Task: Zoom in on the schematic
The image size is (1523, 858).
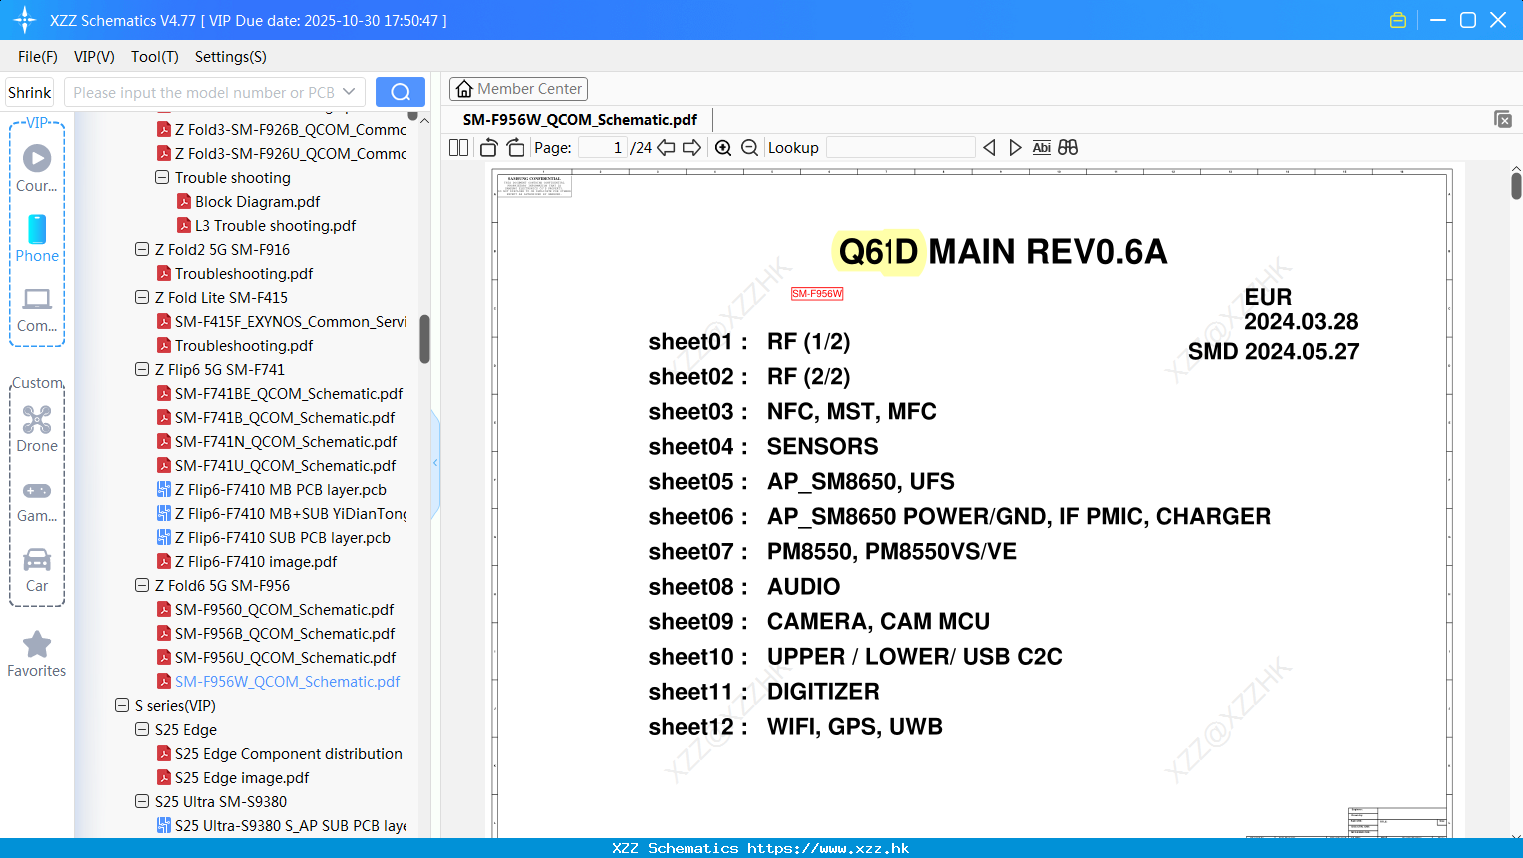Action: click(x=723, y=148)
